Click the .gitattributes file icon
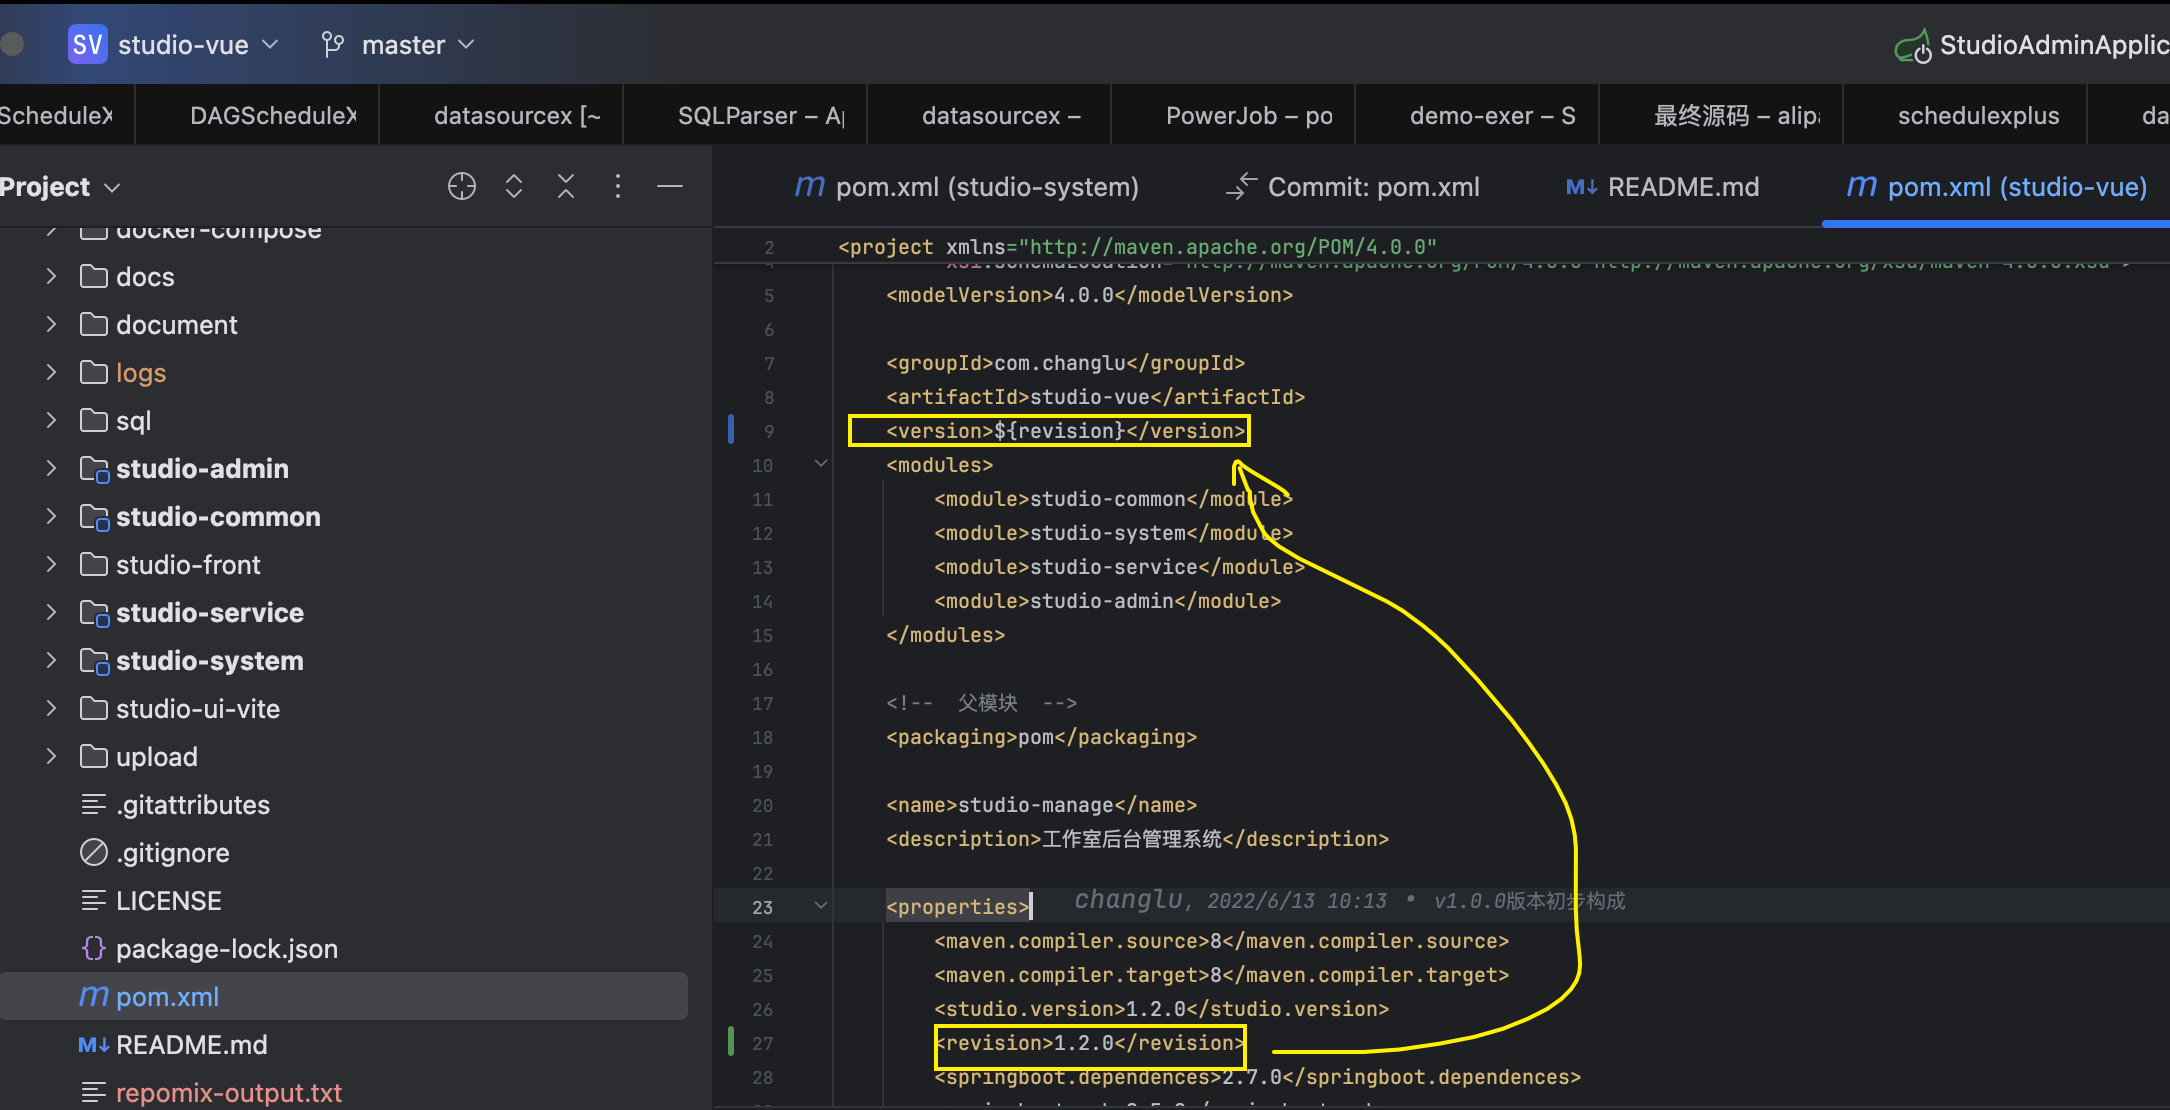2170x1110 pixels. tap(94, 804)
